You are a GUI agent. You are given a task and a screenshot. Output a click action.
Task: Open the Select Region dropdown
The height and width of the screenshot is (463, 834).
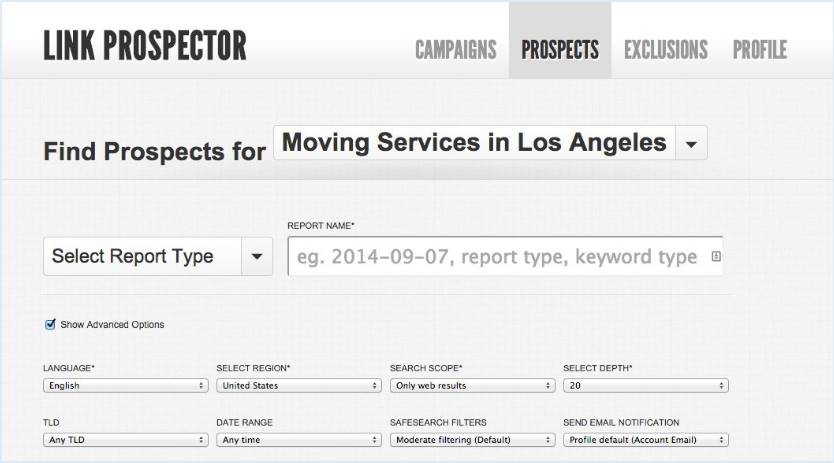click(299, 385)
